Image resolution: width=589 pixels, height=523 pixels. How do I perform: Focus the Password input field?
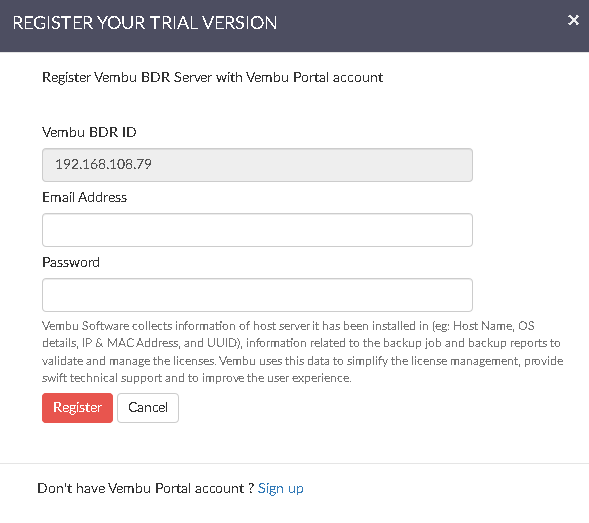[257, 295]
